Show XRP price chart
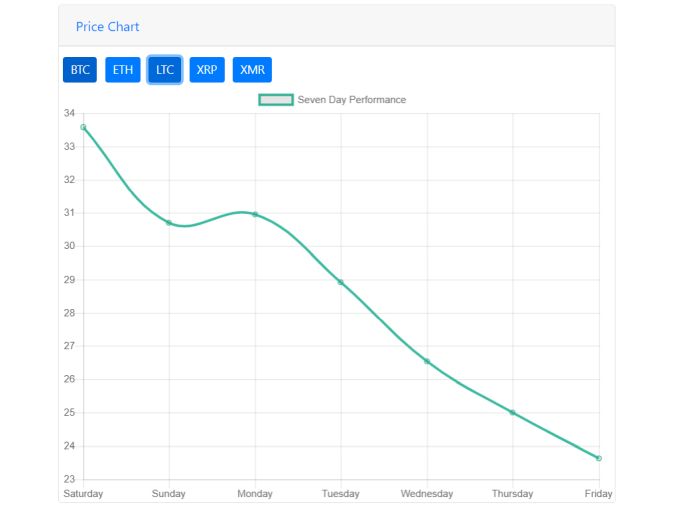The height and width of the screenshot is (511, 680). point(207,69)
